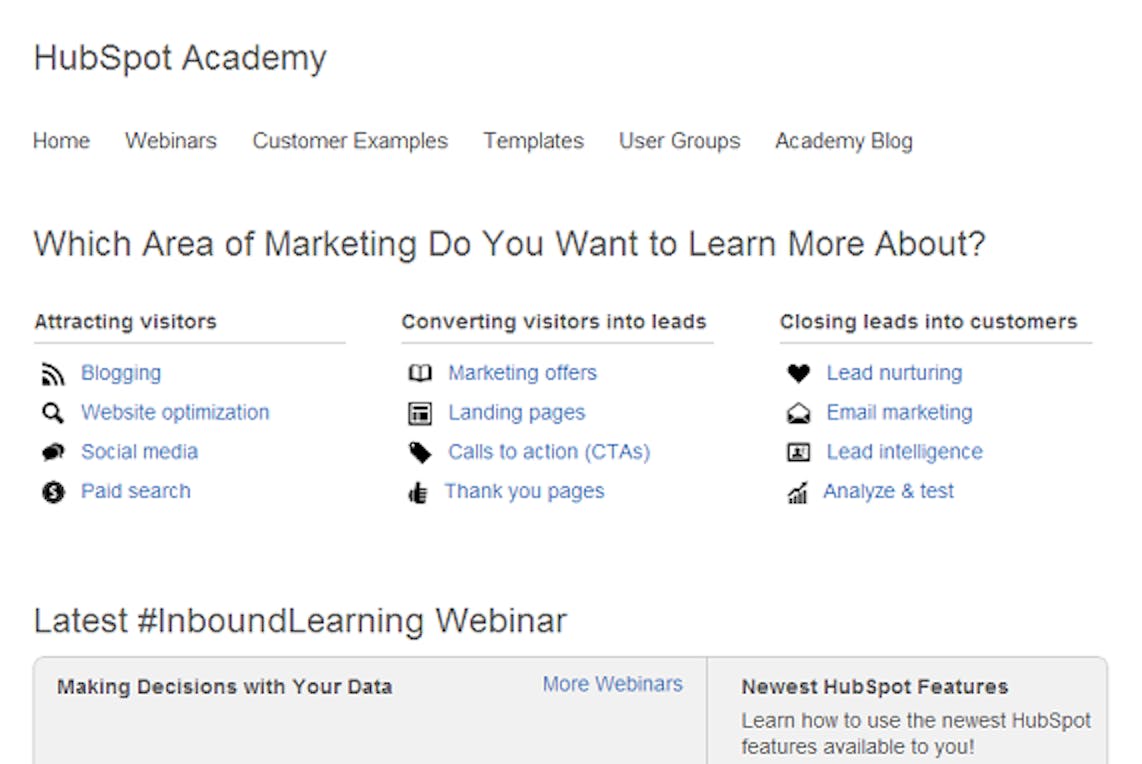Viewport: 1142px width, 764px height.
Task: Click the speech bubble icon beside Social media
Action: pyautogui.click(x=52, y=452)
